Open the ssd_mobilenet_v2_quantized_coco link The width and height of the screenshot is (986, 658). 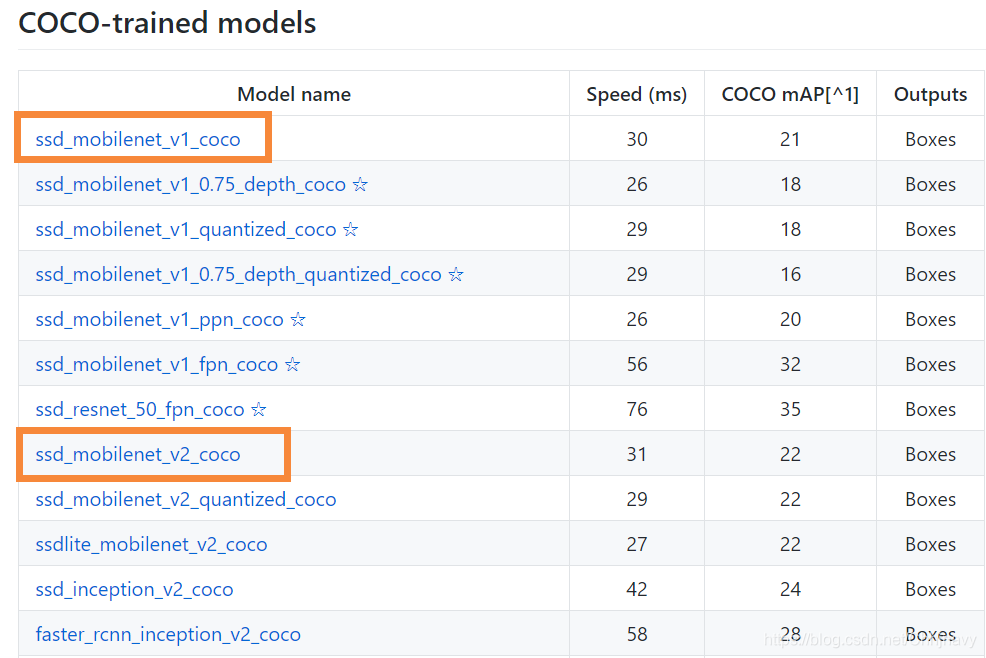184,499
